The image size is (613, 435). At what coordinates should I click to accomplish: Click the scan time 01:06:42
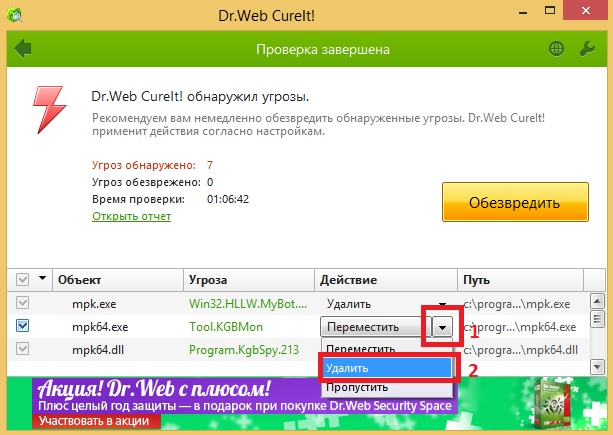point(228,199)
